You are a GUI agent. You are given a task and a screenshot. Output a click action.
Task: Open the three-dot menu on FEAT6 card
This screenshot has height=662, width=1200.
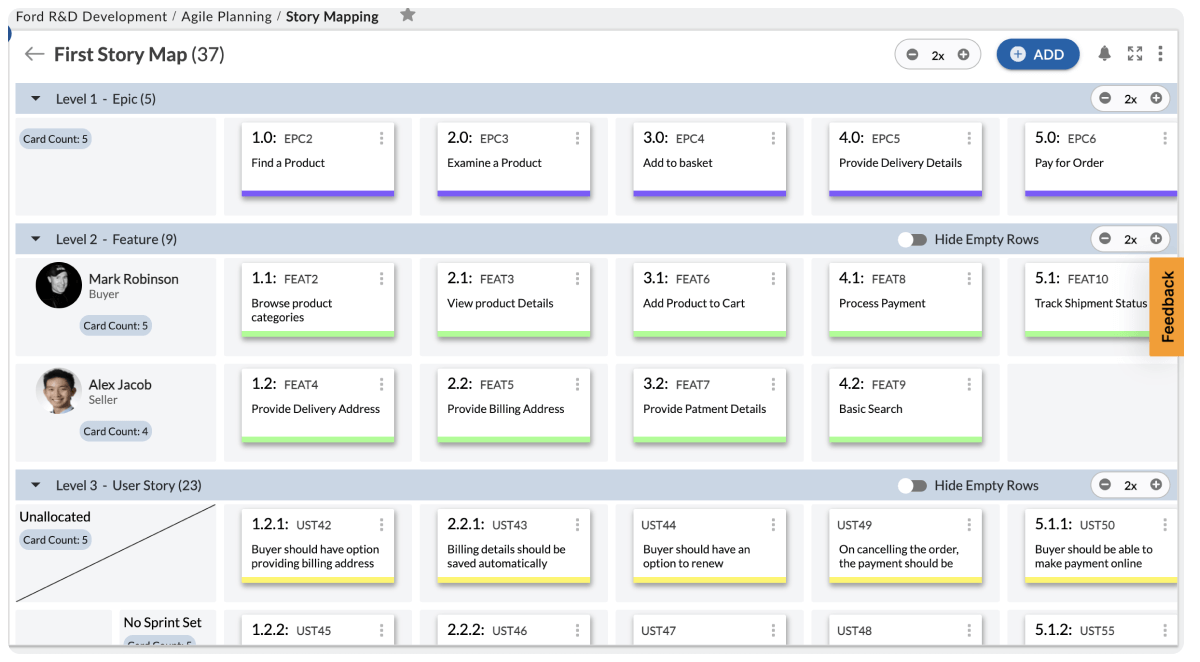tap(773, 279)
